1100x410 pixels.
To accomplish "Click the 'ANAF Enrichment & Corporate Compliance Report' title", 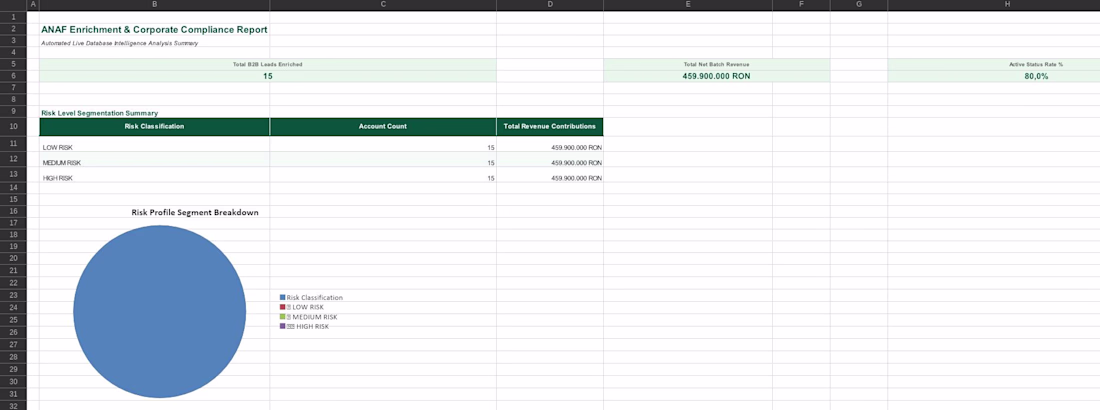I will tap(154, 29).
